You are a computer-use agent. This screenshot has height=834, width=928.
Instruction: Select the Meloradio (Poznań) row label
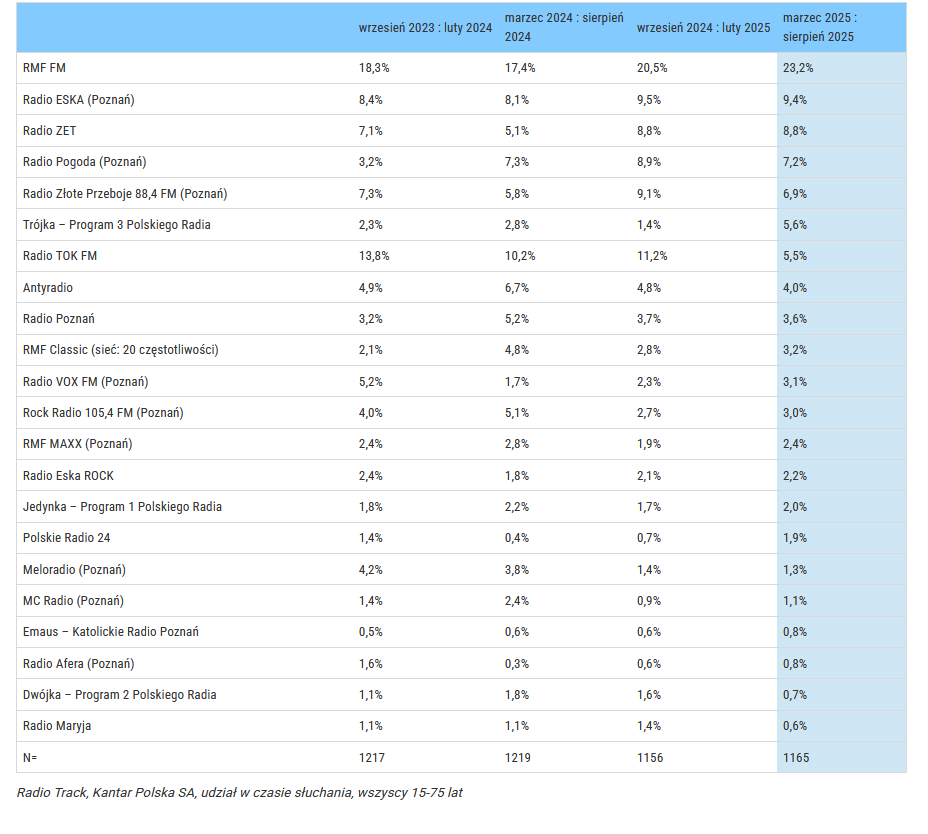tap(74, 569)
